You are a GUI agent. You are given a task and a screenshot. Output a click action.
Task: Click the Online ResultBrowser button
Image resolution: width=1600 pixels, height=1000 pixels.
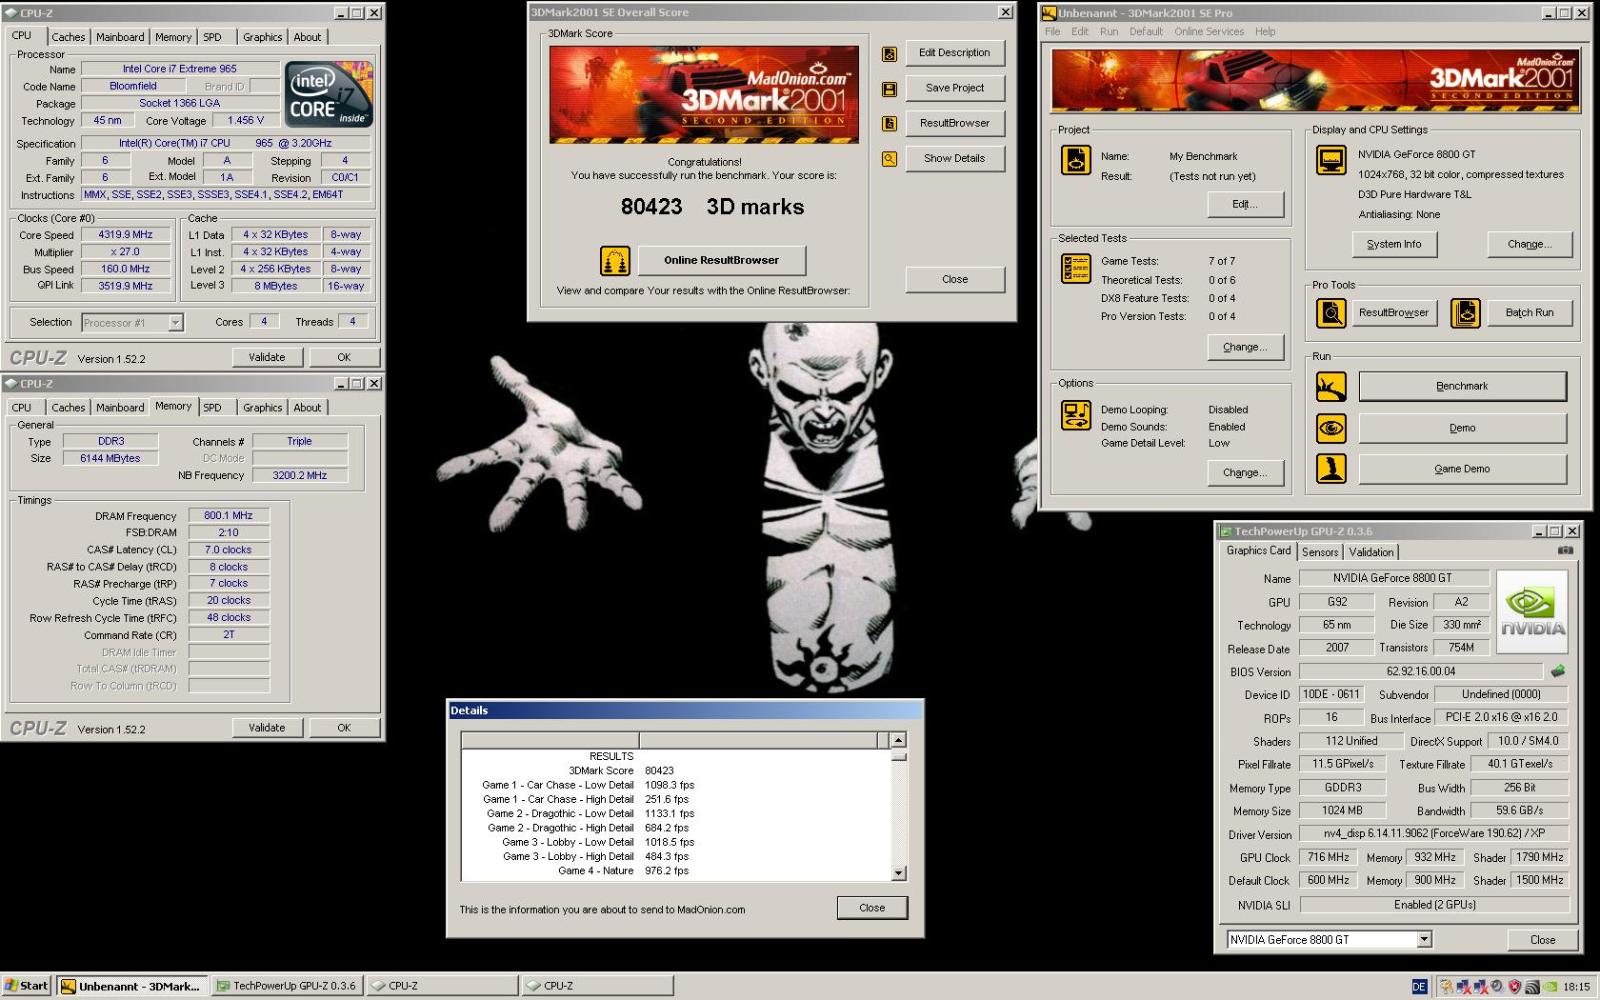[x=721, y=261]
